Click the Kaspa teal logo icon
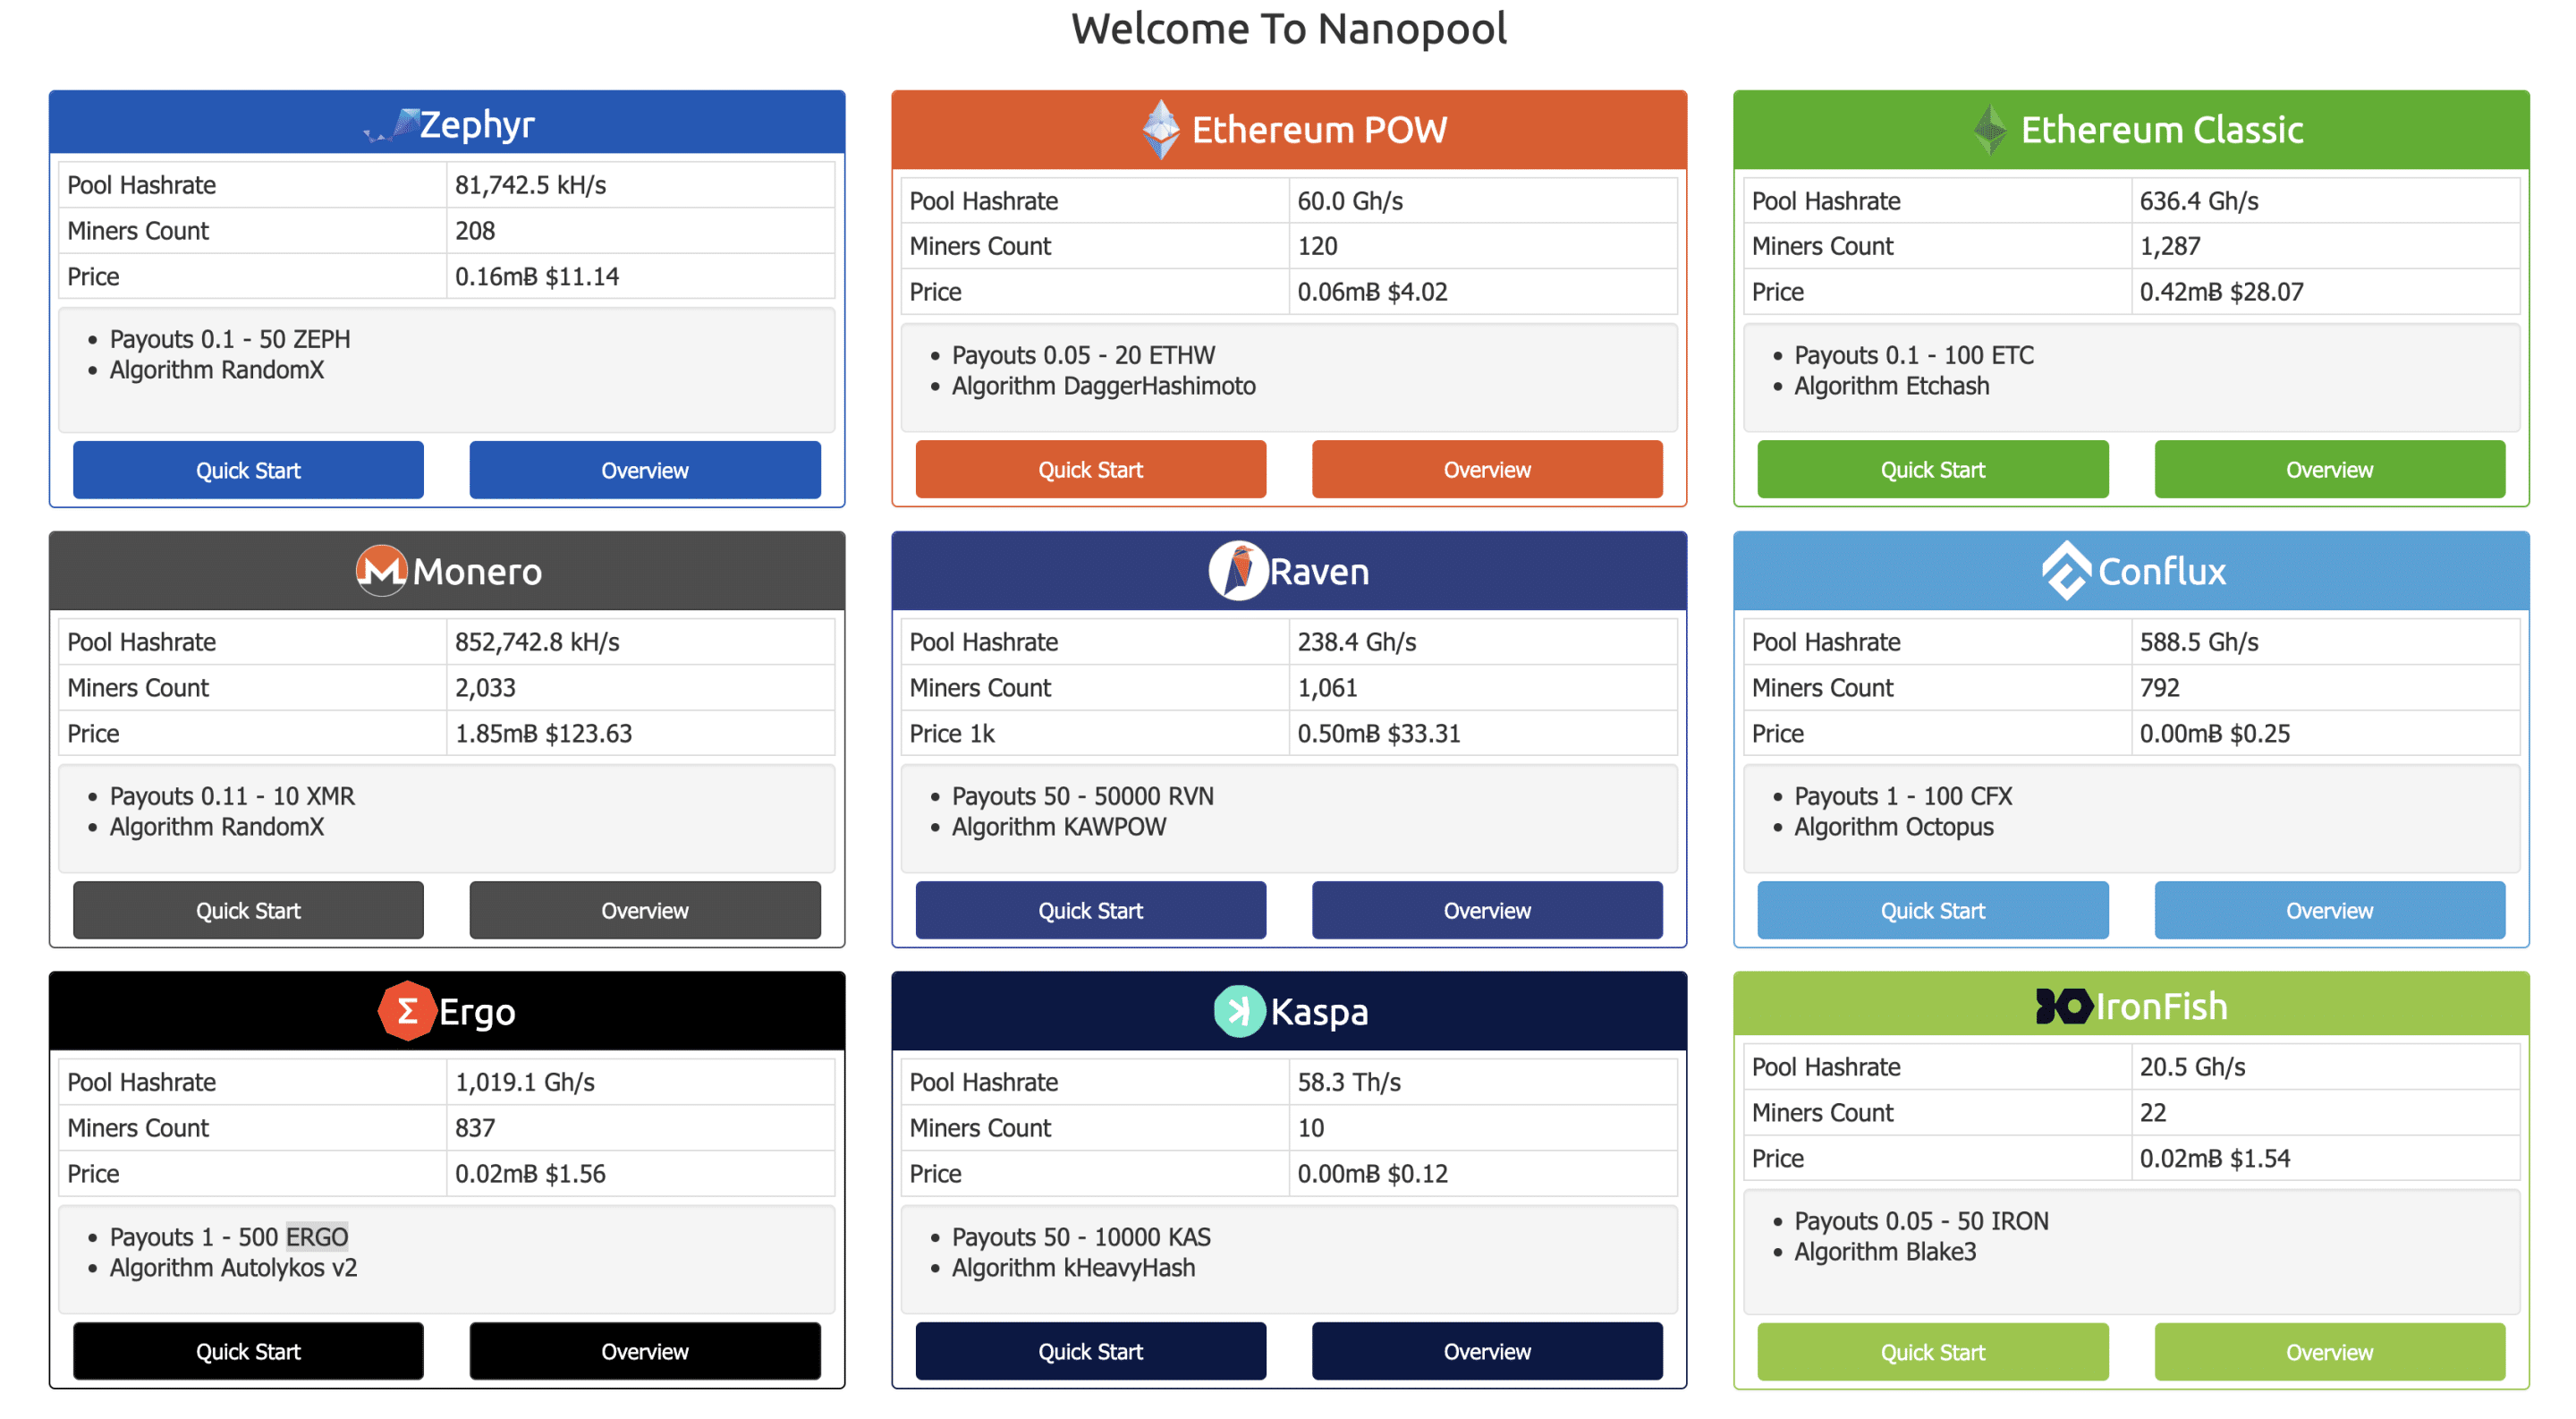2576x1419 pixels. pos(1238,1012)
